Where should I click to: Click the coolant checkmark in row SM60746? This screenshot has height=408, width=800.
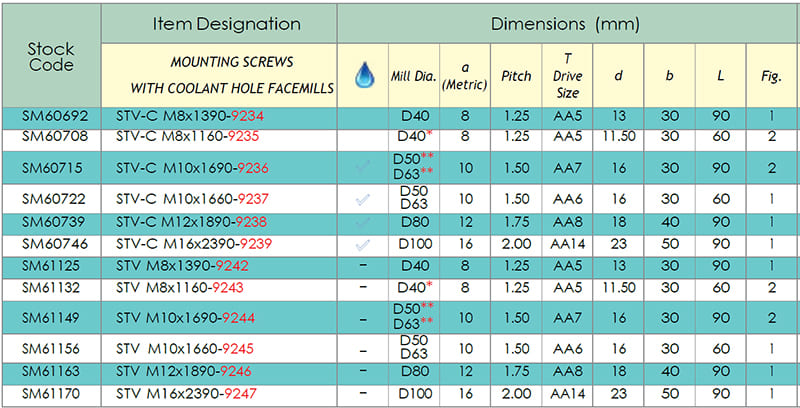tap(362, 243)
